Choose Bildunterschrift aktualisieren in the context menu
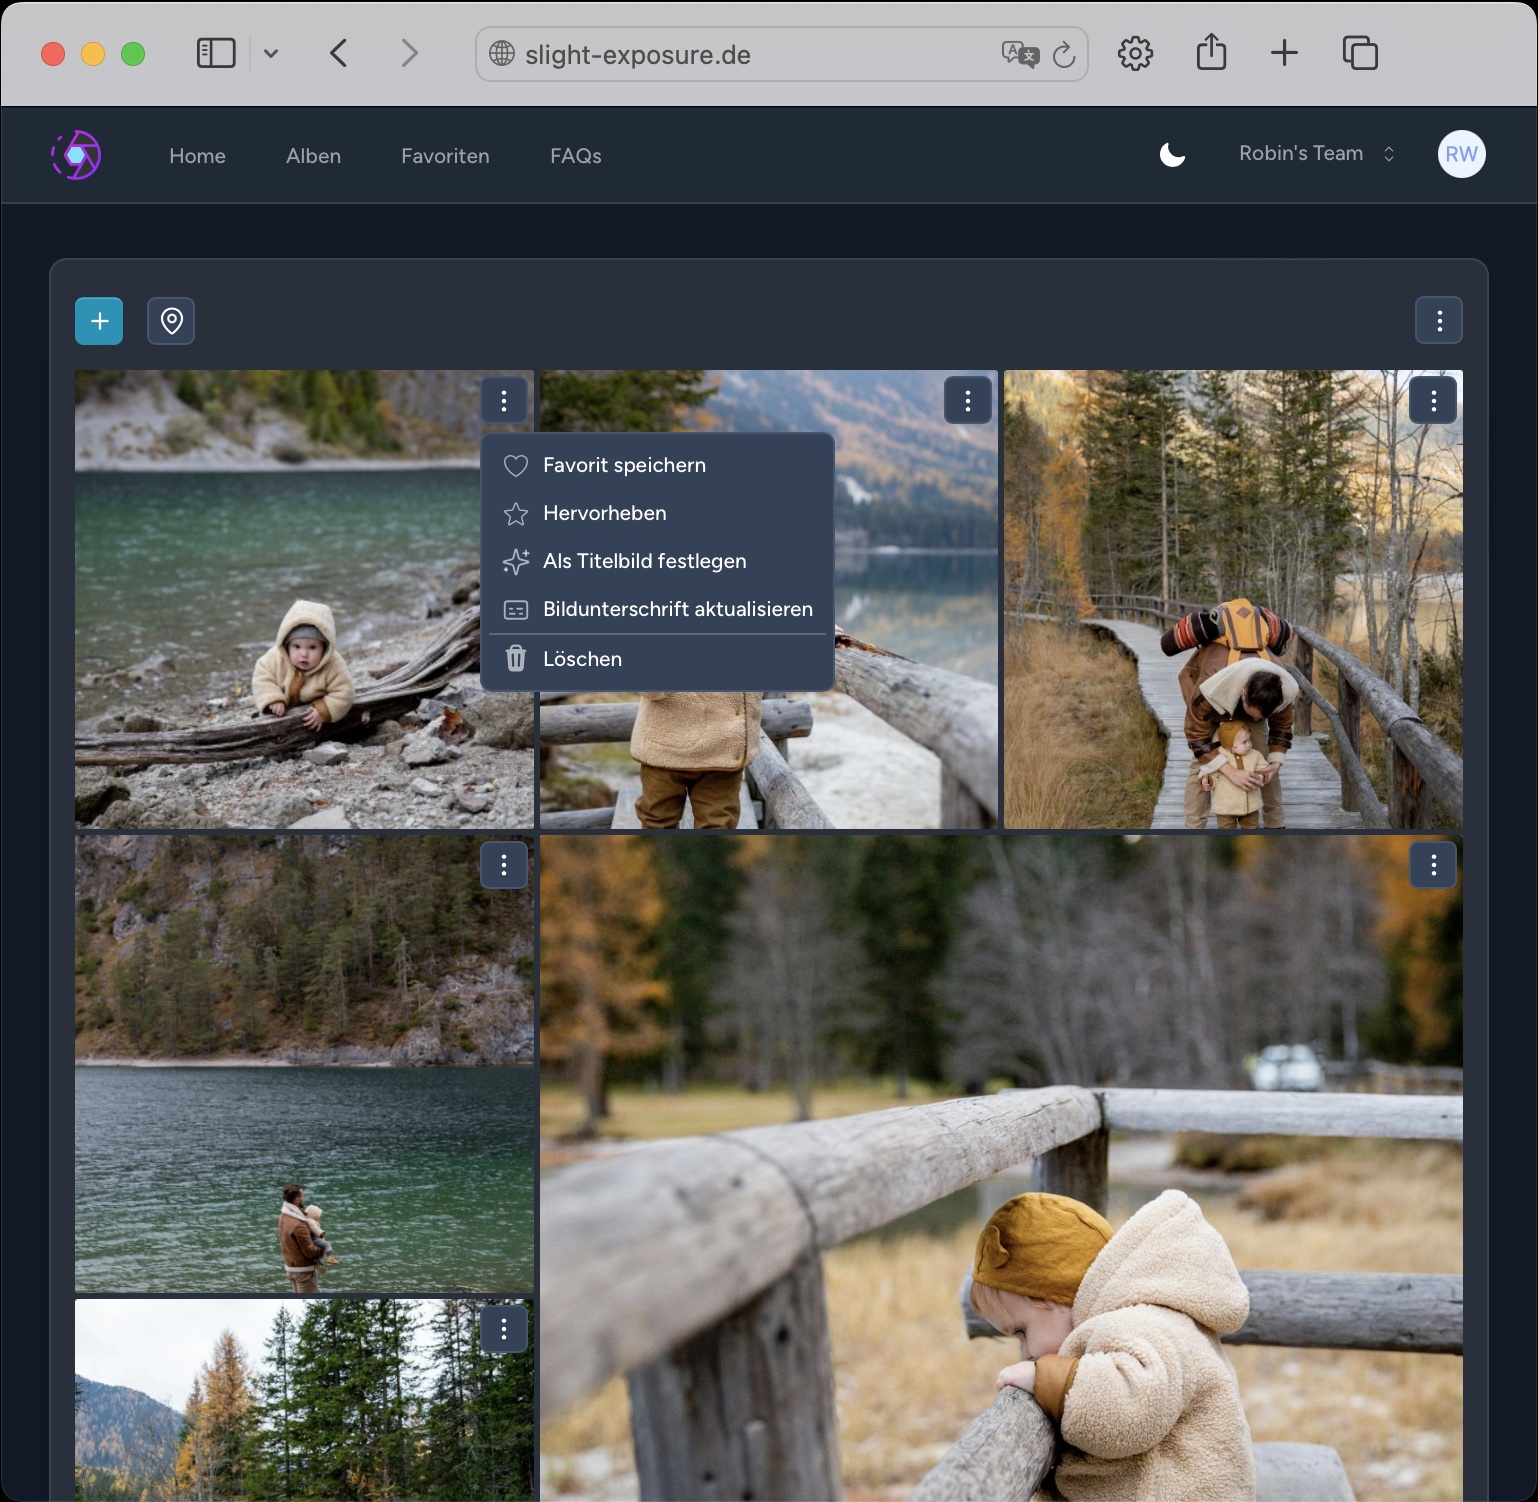The height and width of the screenshot is (1502, 1538). point(677,609)
